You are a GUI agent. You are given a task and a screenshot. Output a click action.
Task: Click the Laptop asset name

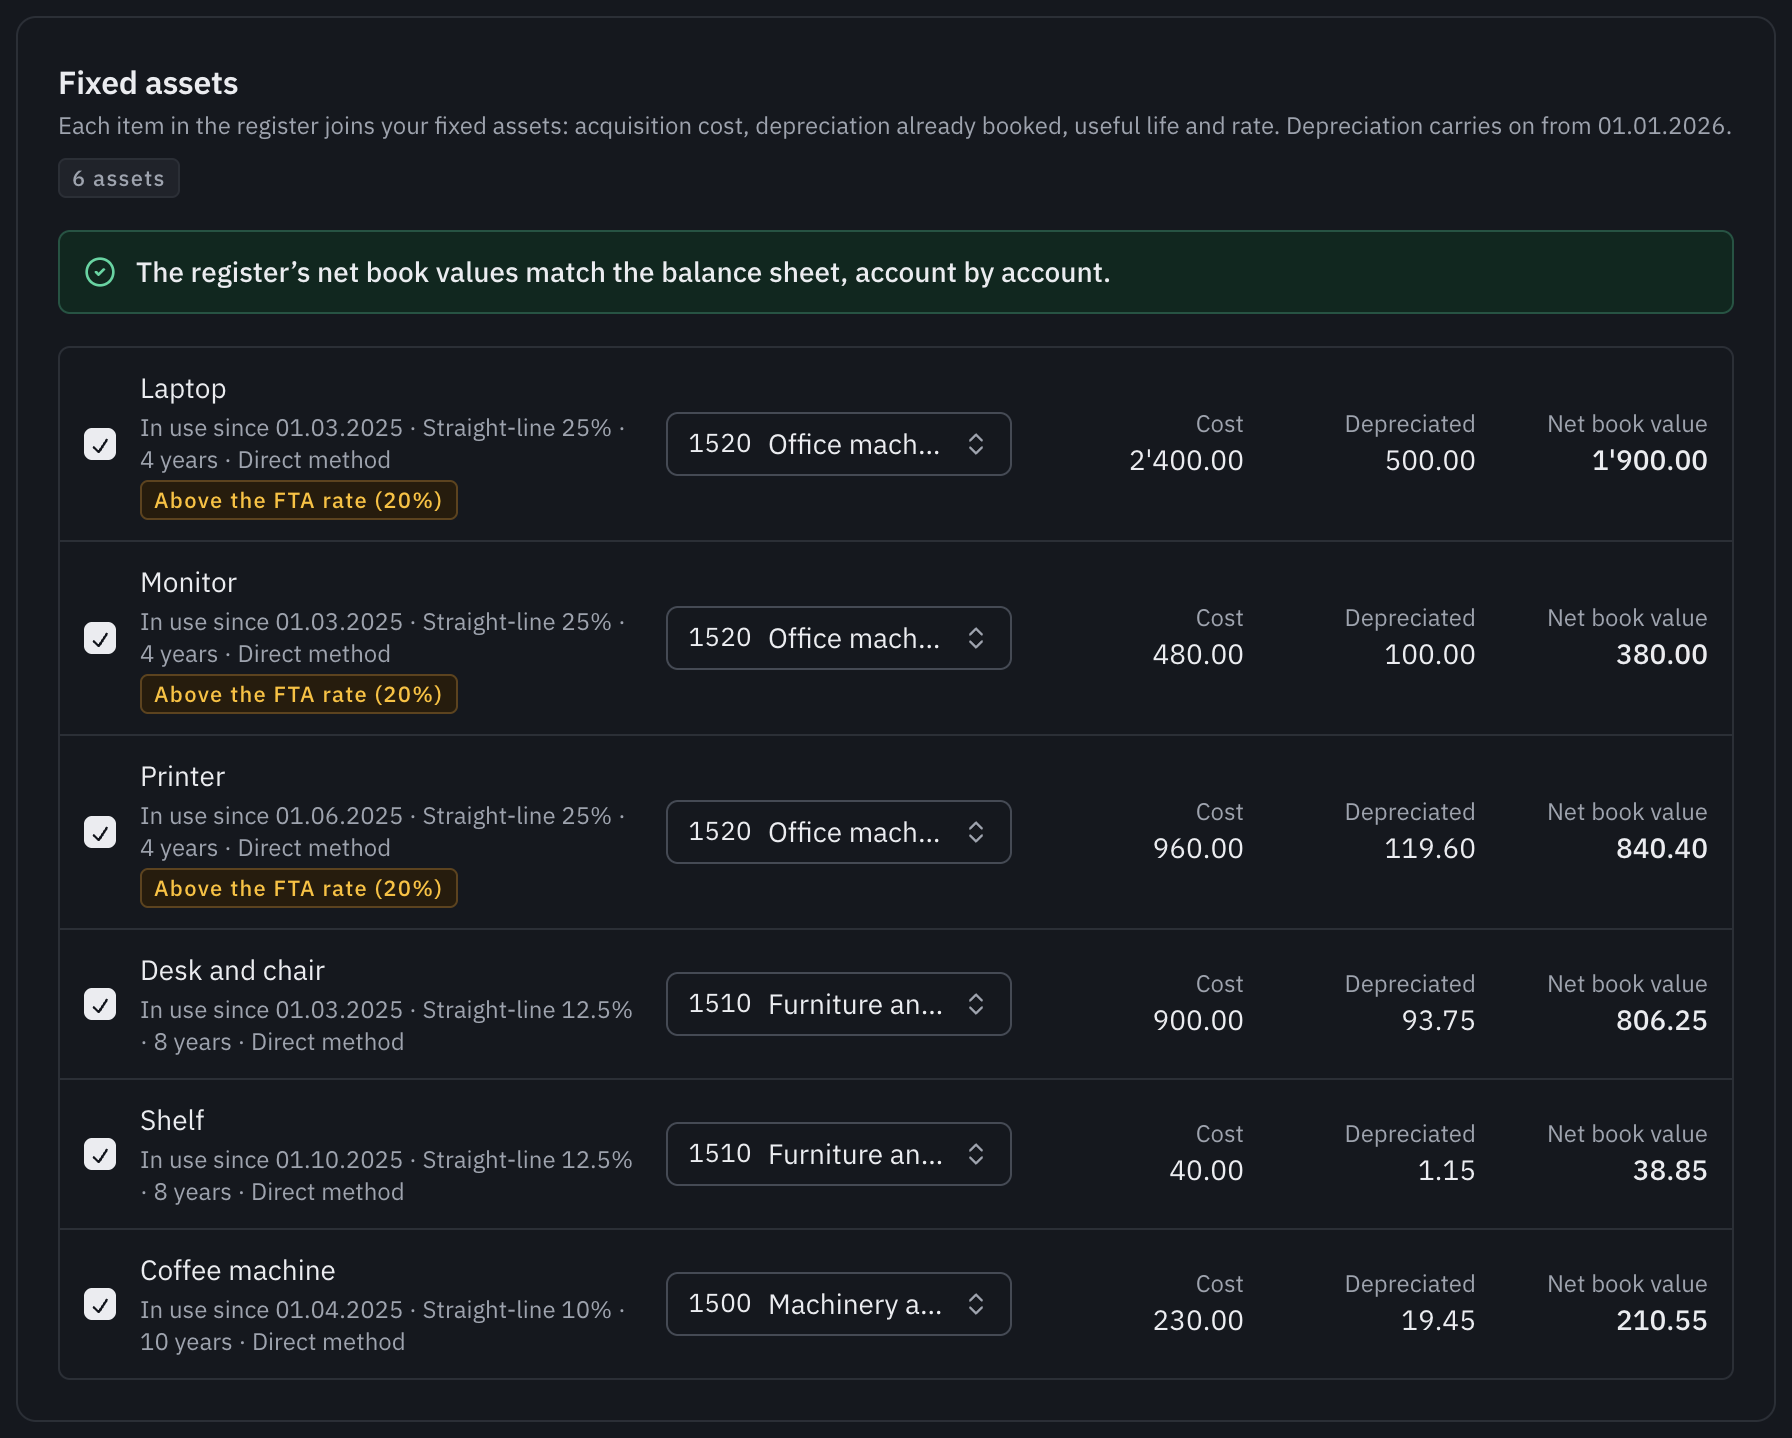coord(183,388)
